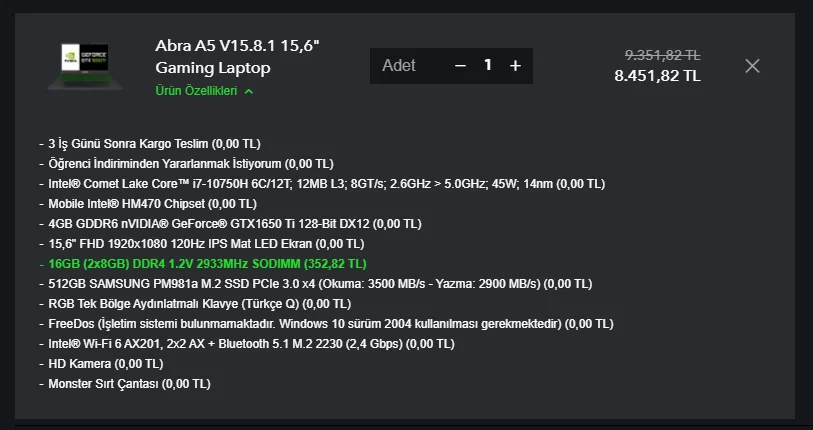813x430 pixels.
Task: Click the crossed-out price 9.351,82 TL
Action: [x=662, y=54]
